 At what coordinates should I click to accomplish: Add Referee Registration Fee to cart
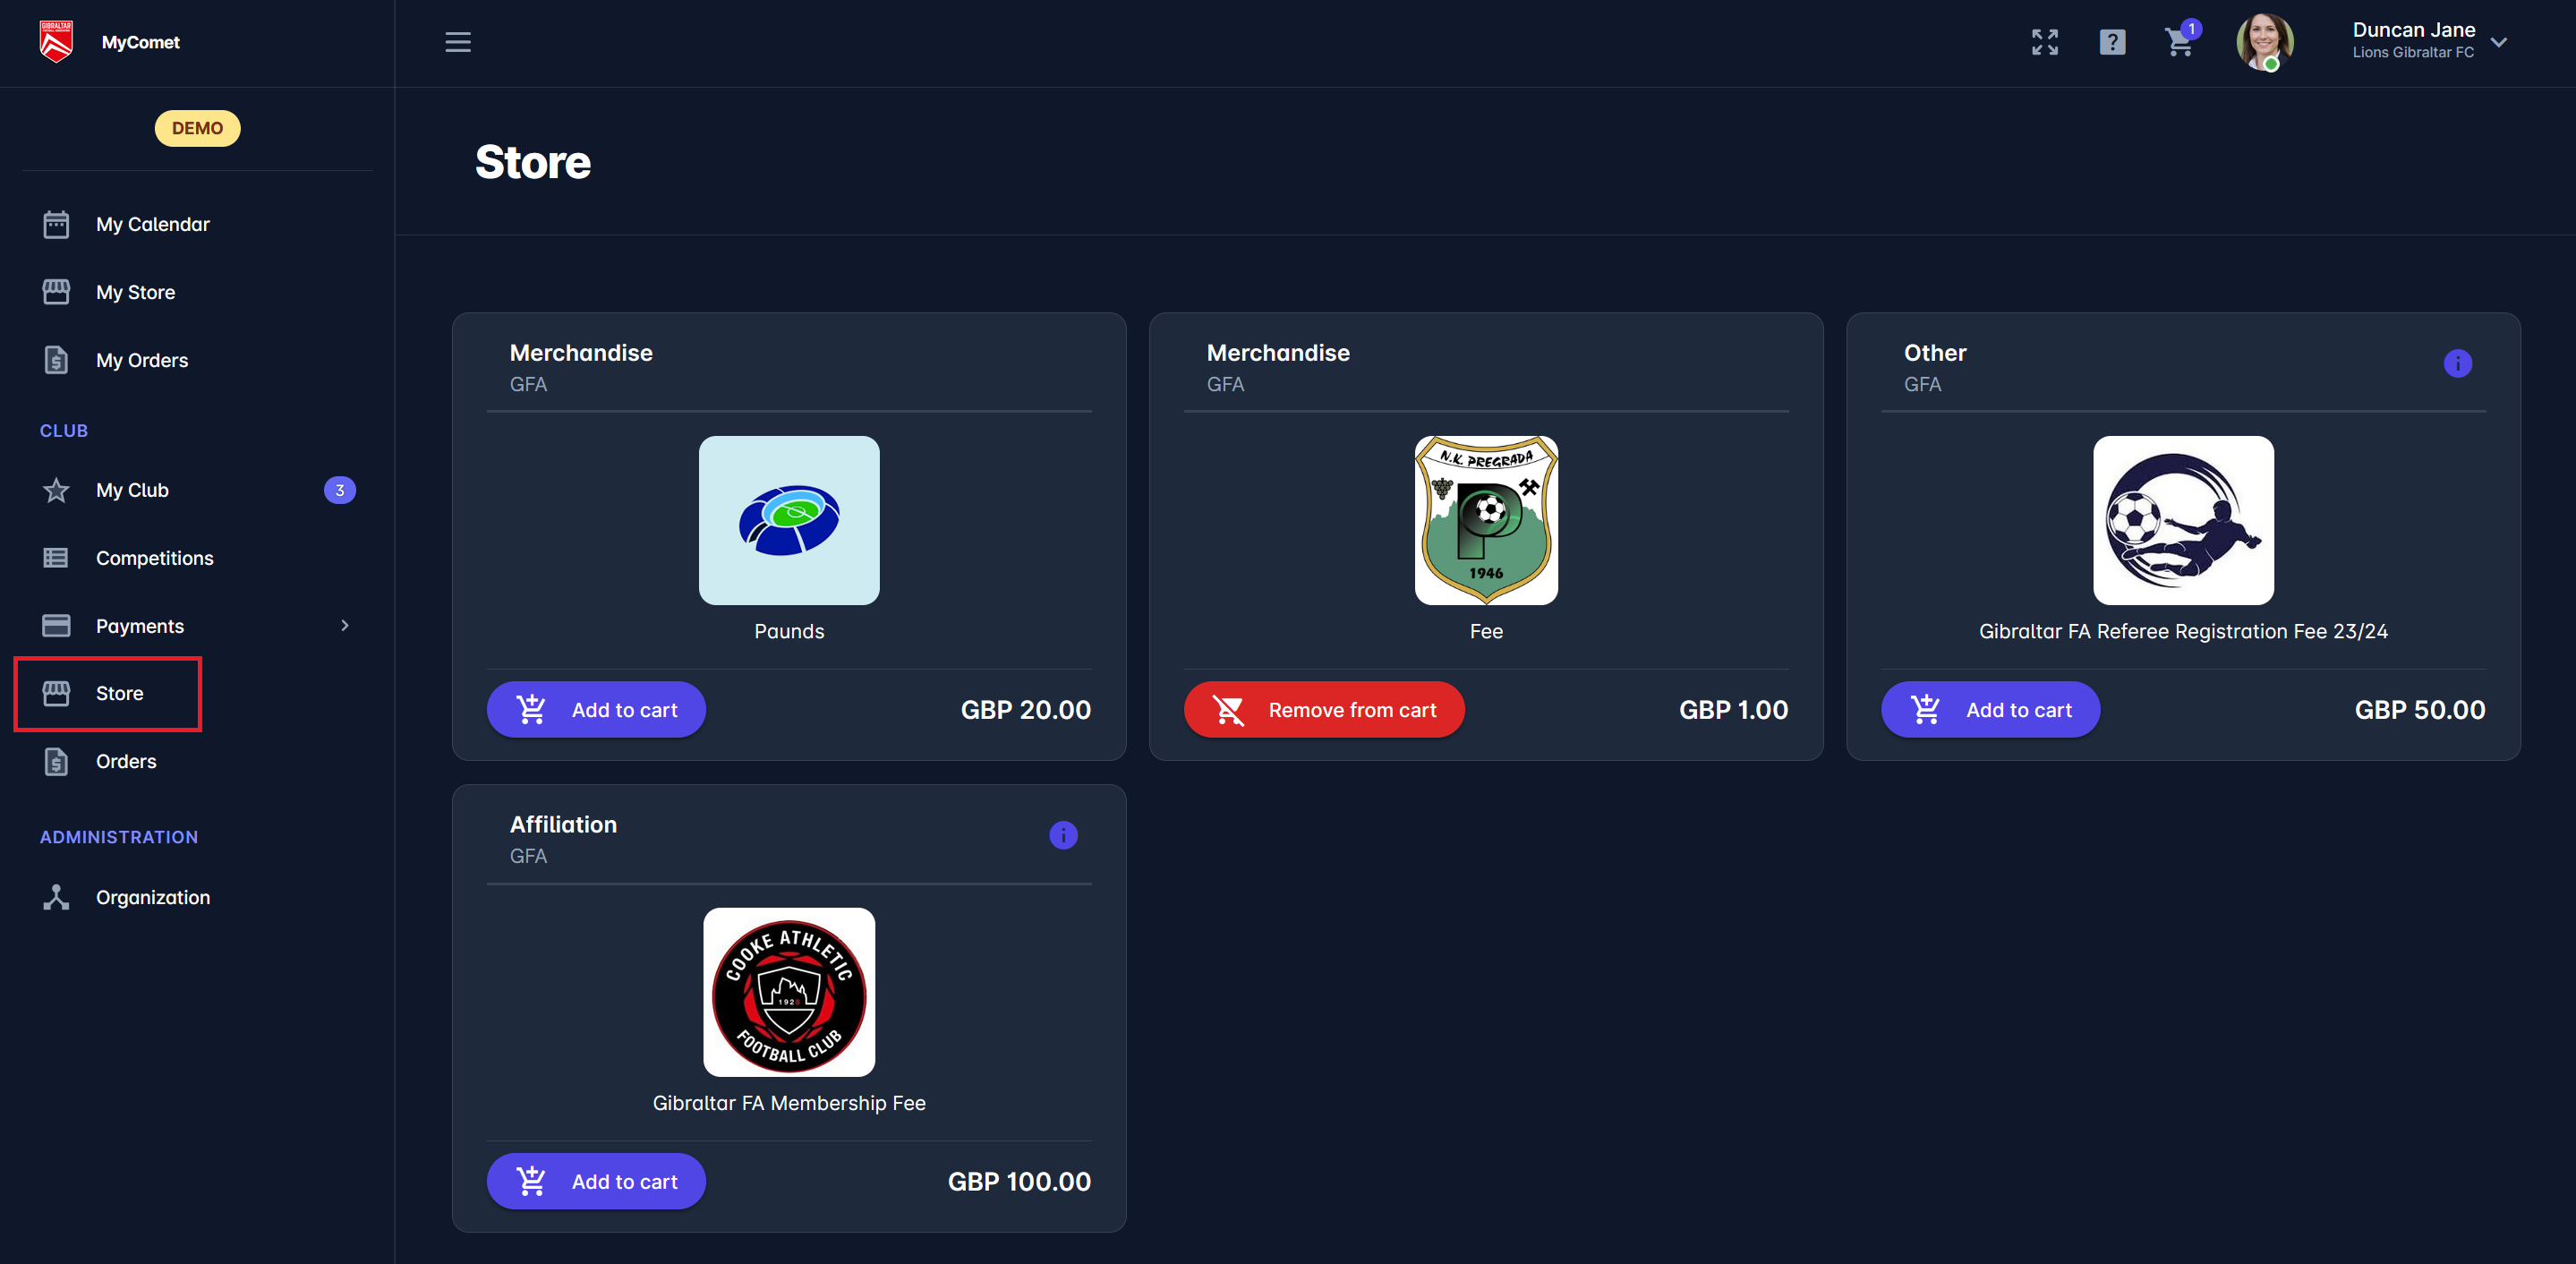click(x=1990, y=710)
